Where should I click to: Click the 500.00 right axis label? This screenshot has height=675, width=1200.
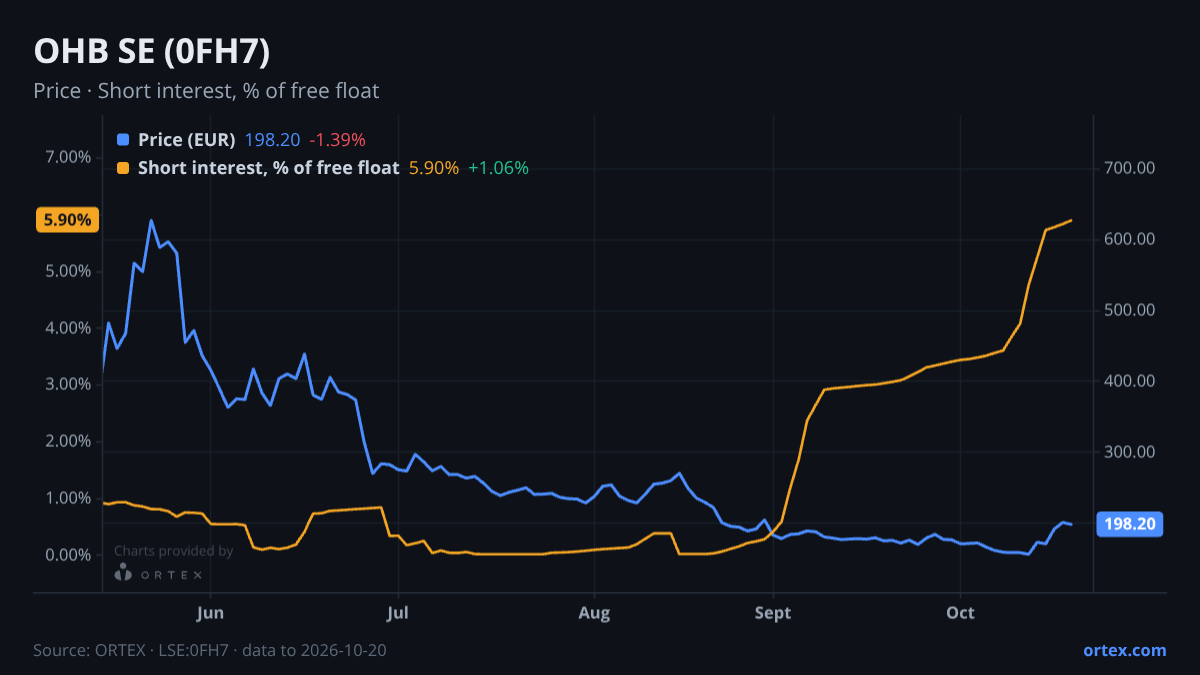[1130, 310]
